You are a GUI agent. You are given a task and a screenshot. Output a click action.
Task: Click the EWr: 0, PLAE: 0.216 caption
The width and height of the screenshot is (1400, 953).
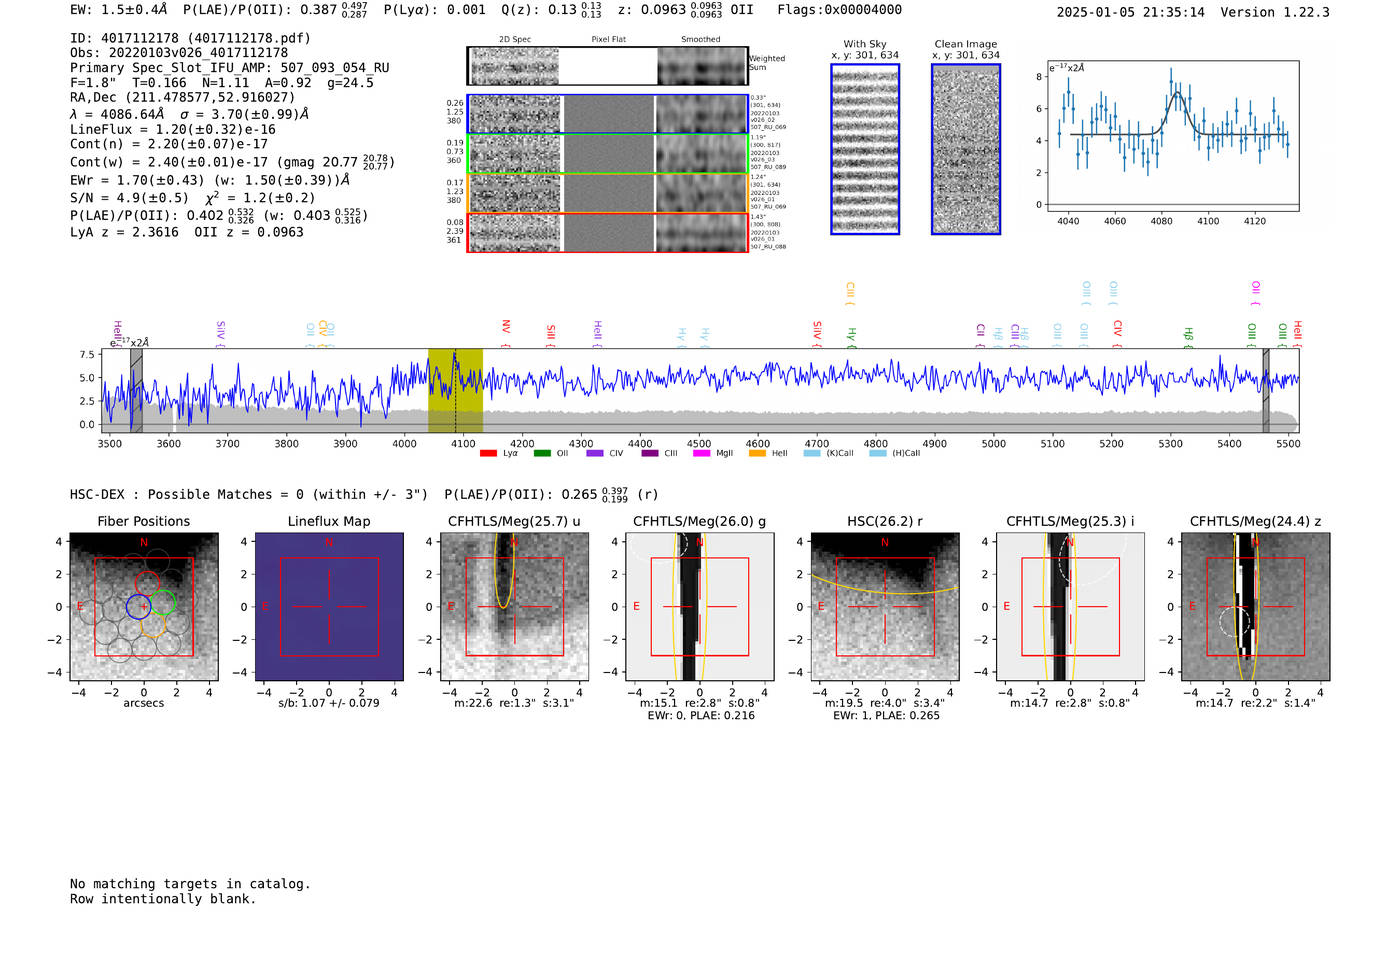click(x=701, y=716)
